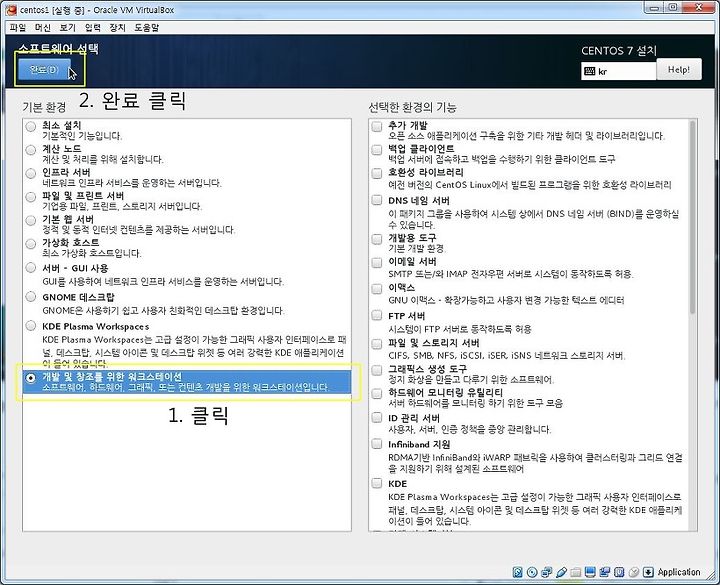Viewport: 720px width, 585px height.
Task: Check the KDE add-on checkbox
Action: point(377,483)
